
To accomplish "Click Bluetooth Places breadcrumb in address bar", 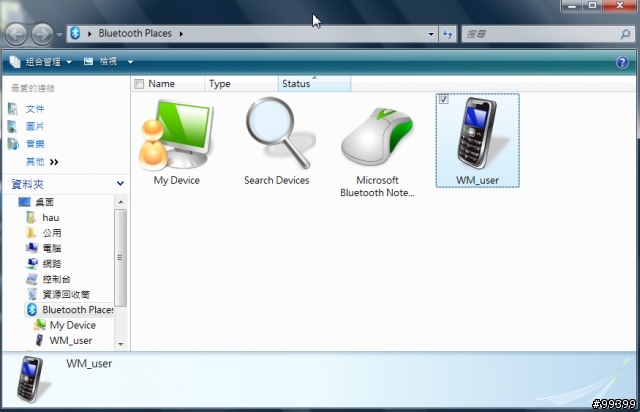I will [x=135, y=33].
